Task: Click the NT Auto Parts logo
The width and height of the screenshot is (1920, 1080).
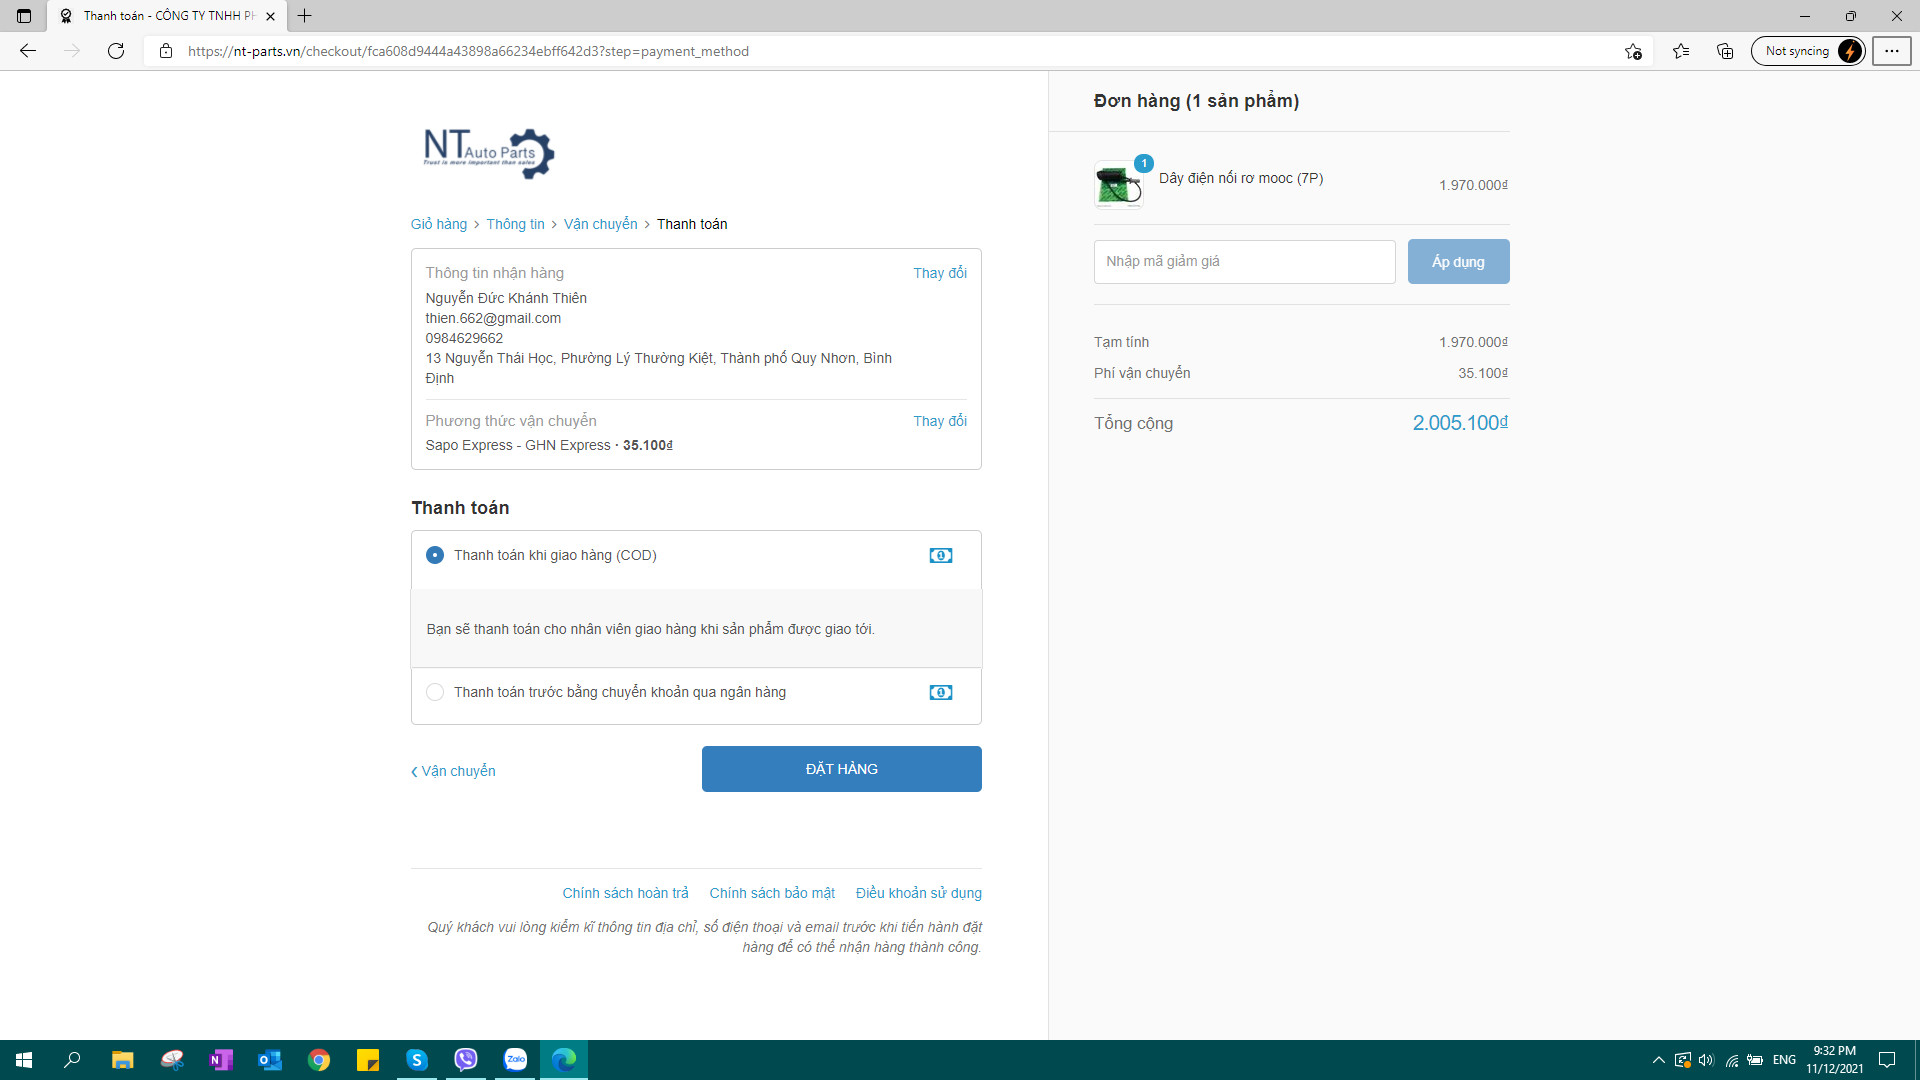Action: coord(489,153)
